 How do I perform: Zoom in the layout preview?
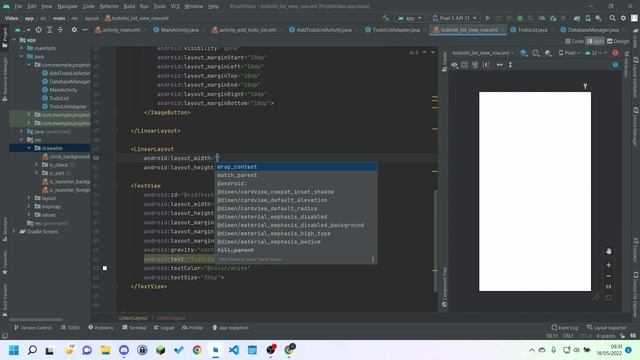[609, 265]
